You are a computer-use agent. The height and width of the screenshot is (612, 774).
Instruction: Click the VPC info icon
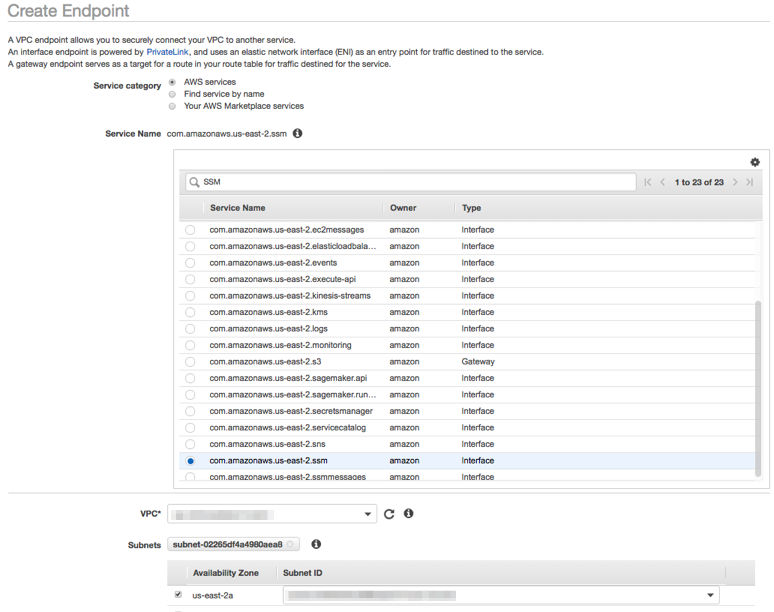pyautogui.click(x=408, y=513)
